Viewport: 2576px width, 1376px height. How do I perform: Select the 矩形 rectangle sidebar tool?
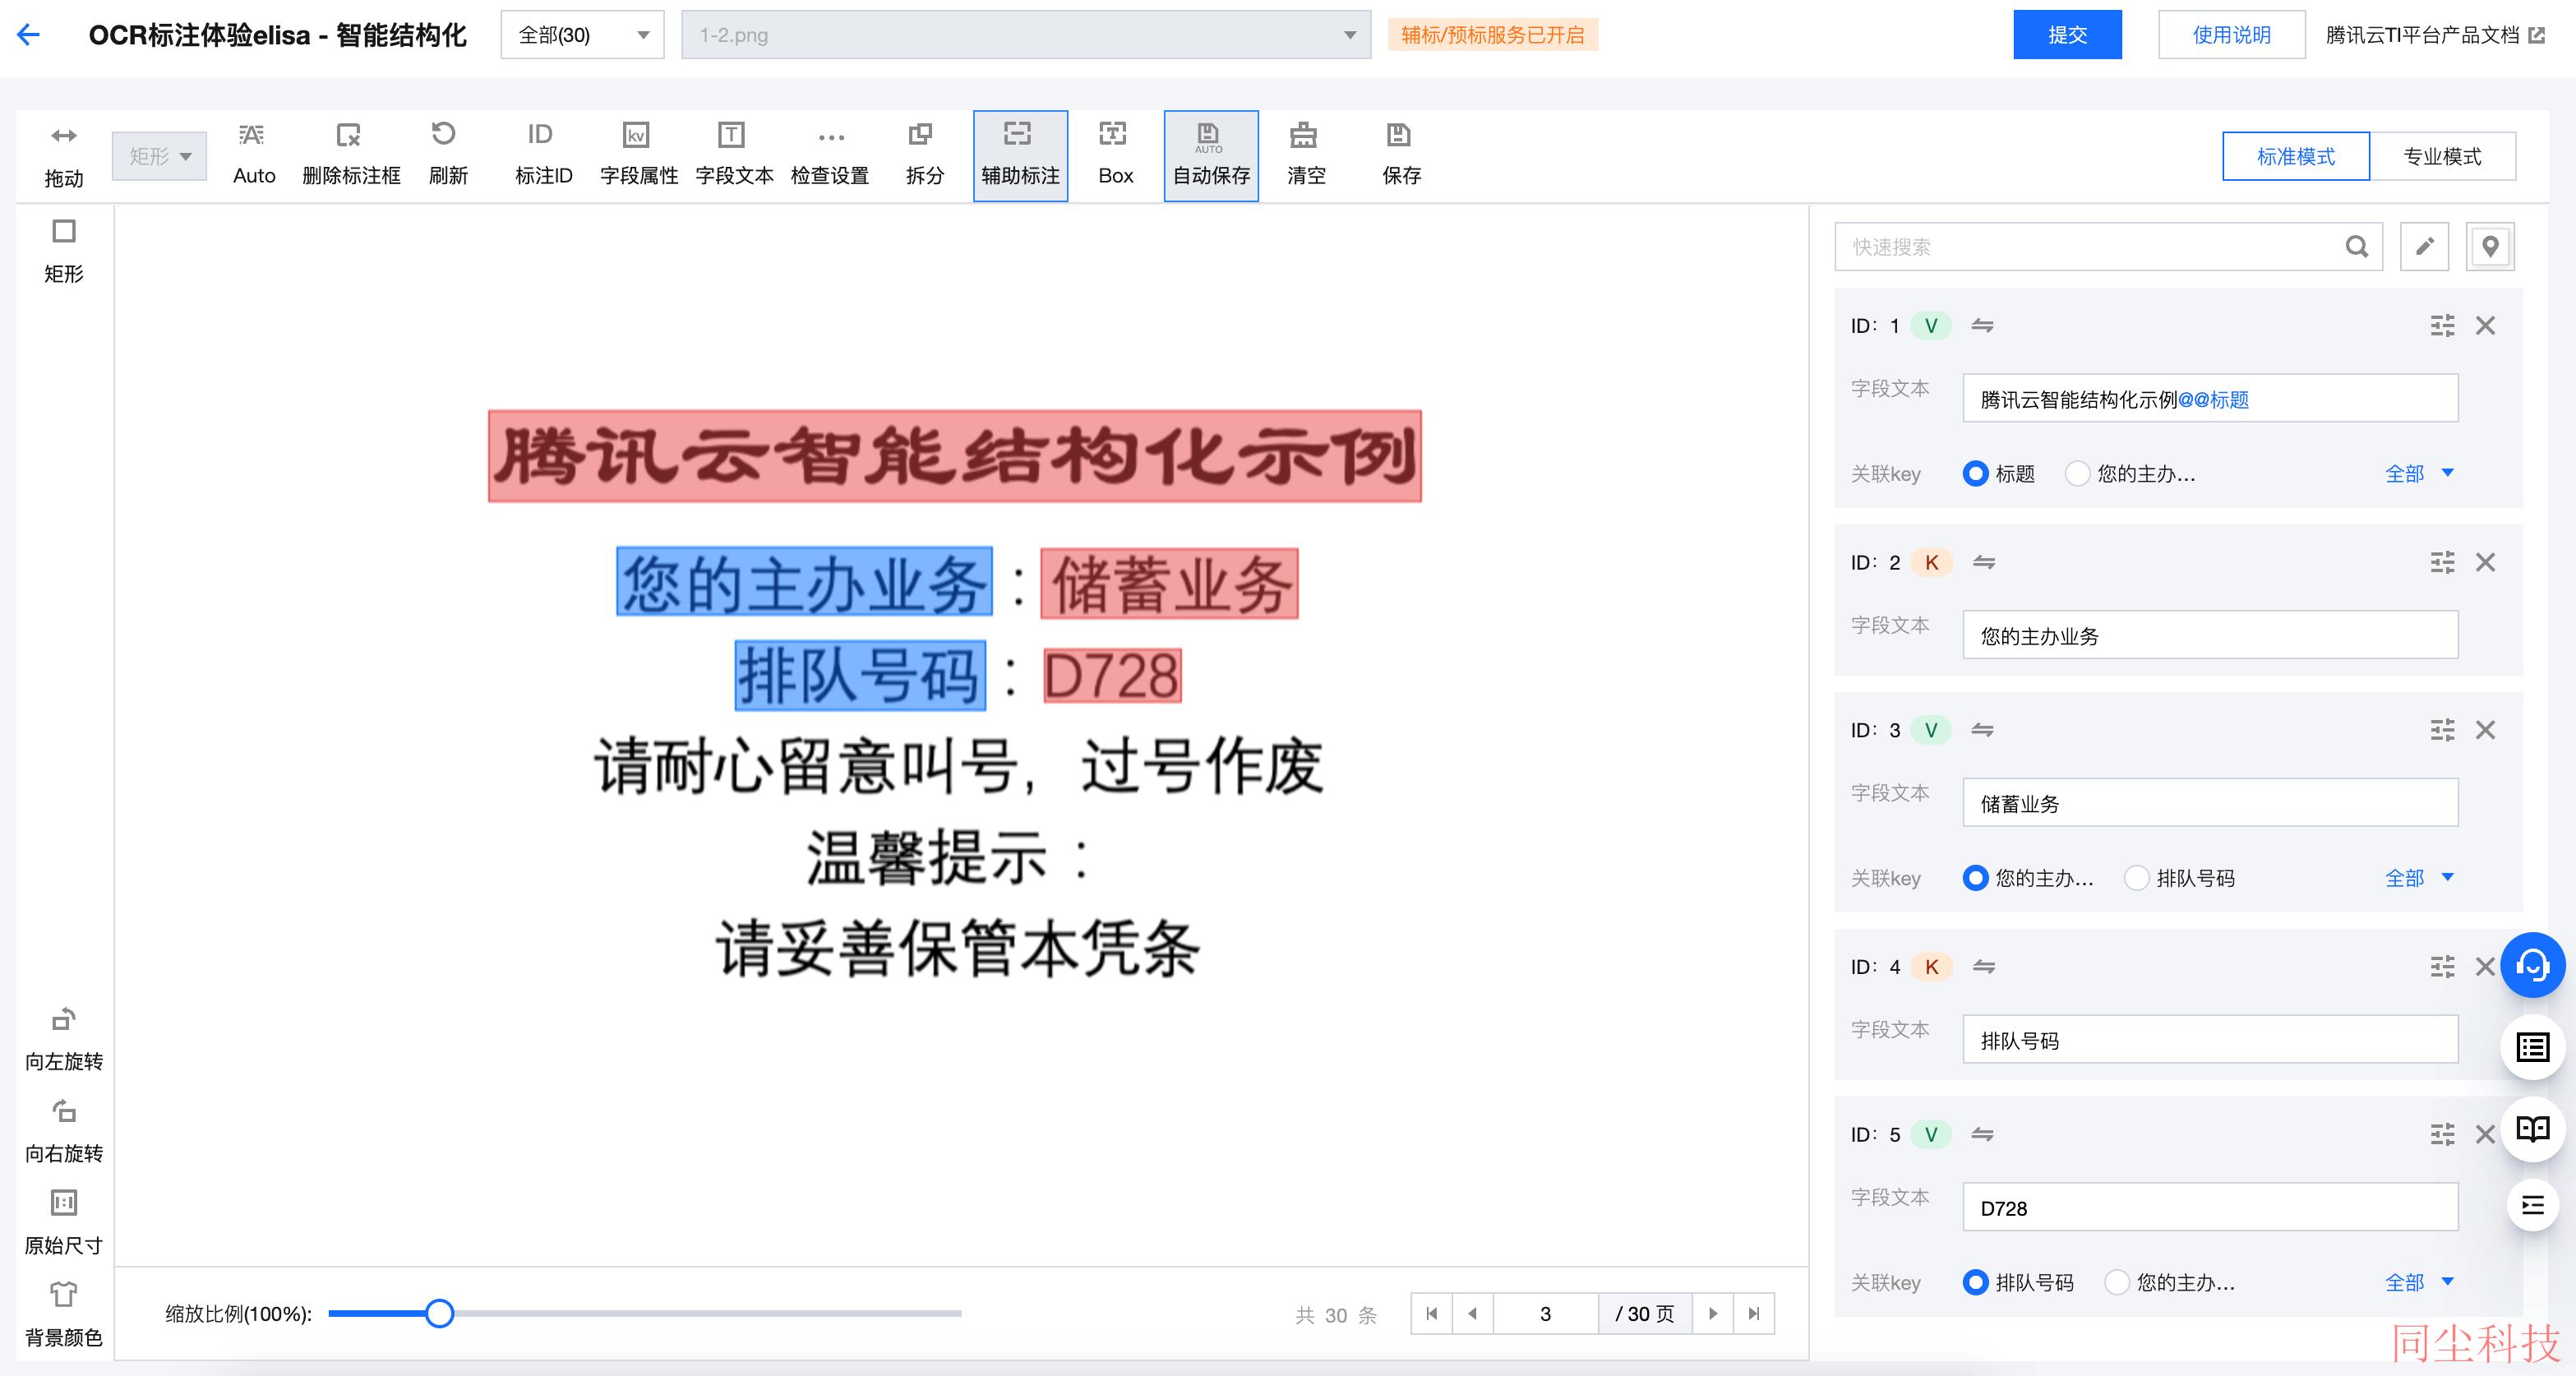pos(64,251)
